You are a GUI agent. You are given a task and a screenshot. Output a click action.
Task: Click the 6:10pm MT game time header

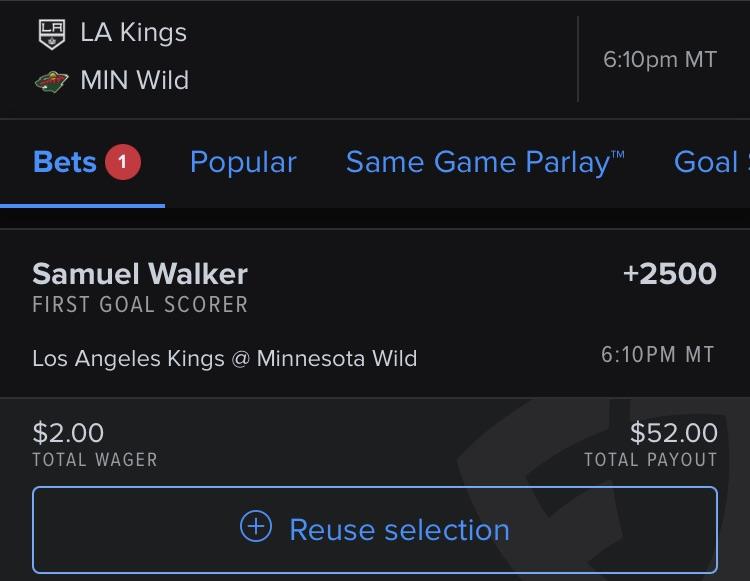point(659,59)
